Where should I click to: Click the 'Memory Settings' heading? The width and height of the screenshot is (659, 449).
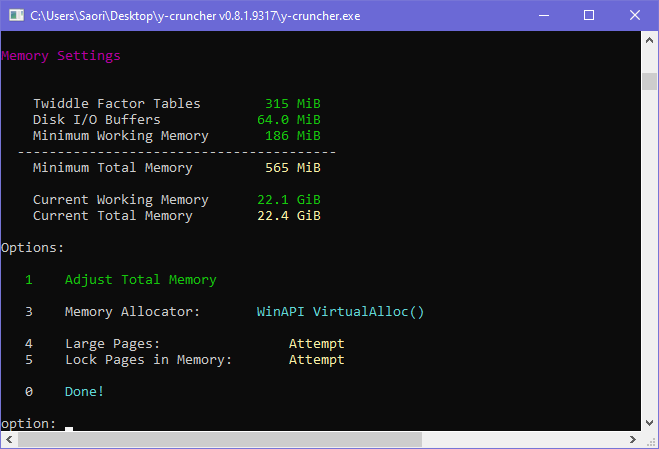coord(61,56)
